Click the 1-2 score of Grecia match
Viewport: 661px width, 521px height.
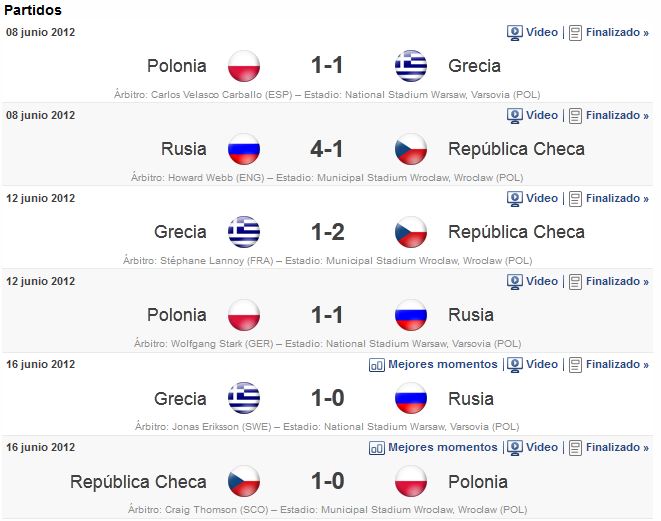coord(328,232)
